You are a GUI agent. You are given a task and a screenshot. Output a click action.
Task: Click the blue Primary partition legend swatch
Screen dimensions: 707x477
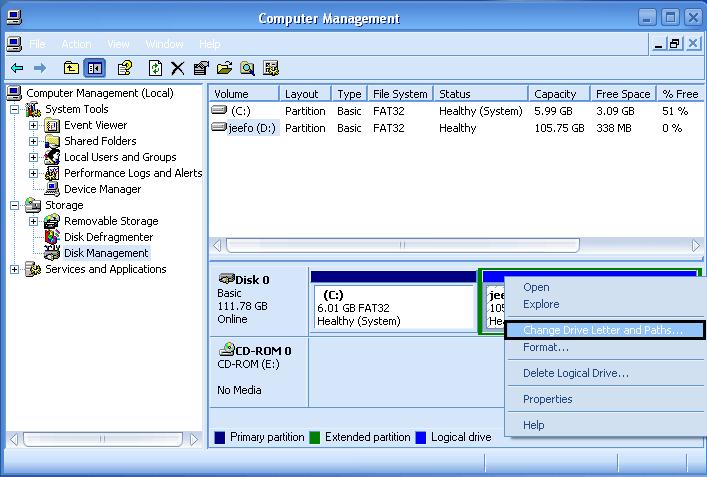tap(220, 437)
